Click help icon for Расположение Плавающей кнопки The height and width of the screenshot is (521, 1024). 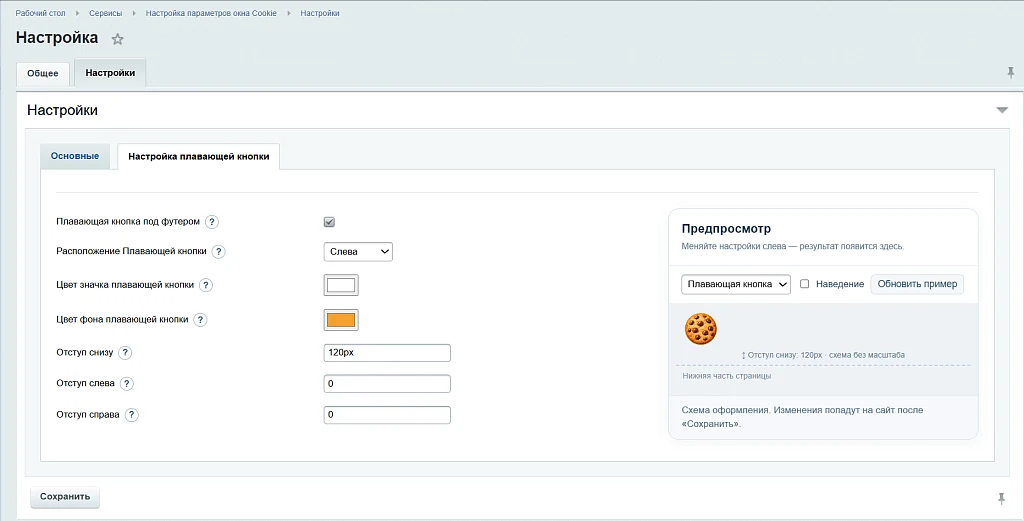(219, 251)
